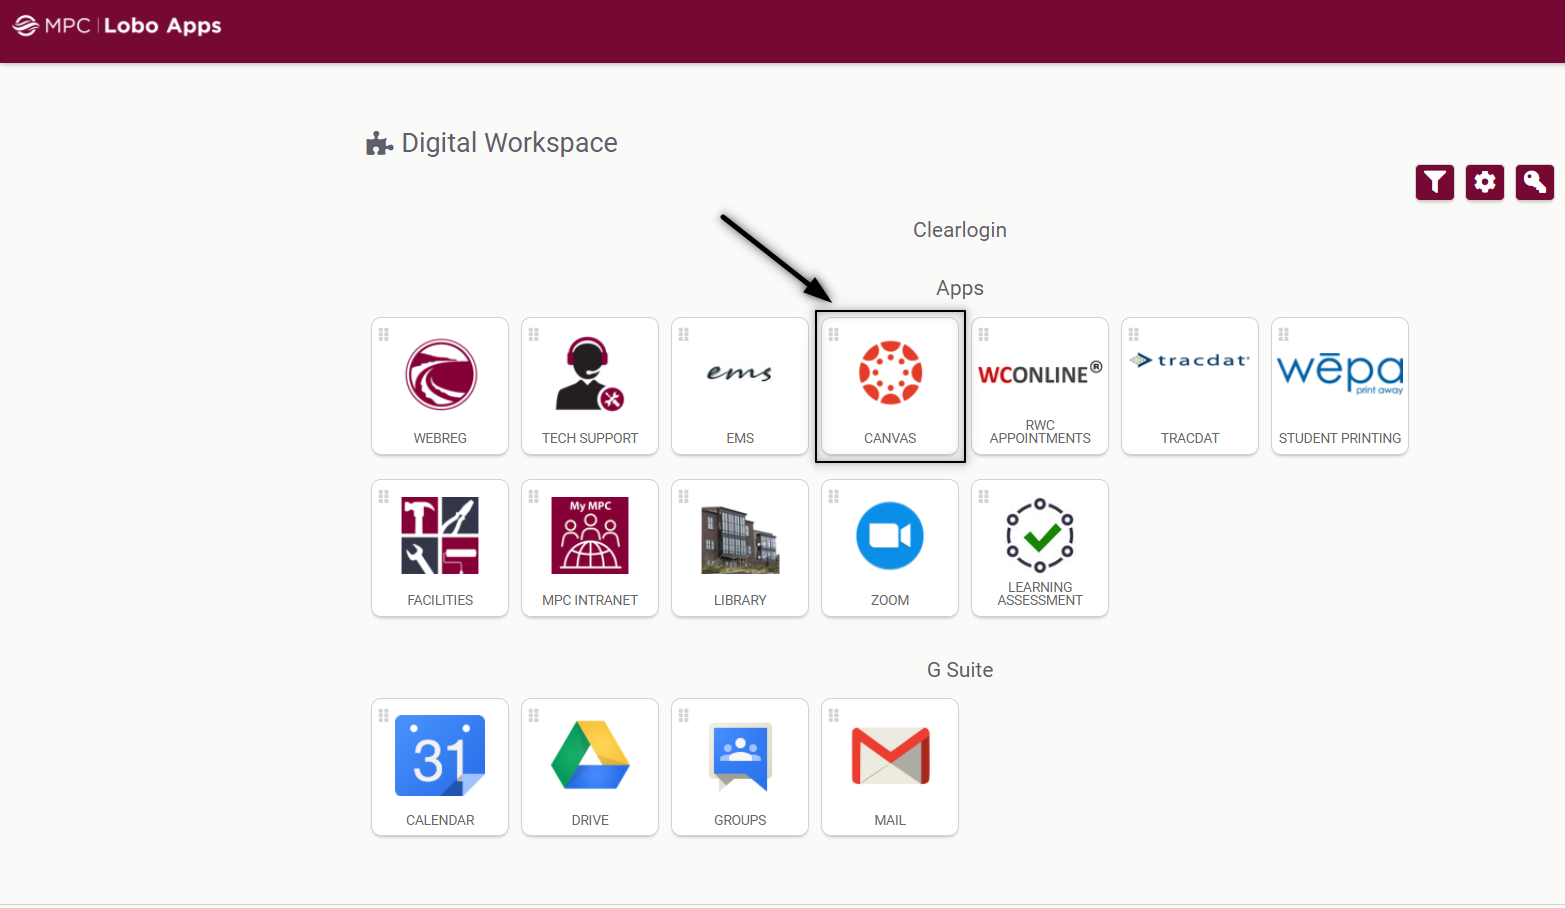Viewport: 1565px width, 908px height.
Task: Open the Learning Assessment tile
Action: 1040,548
